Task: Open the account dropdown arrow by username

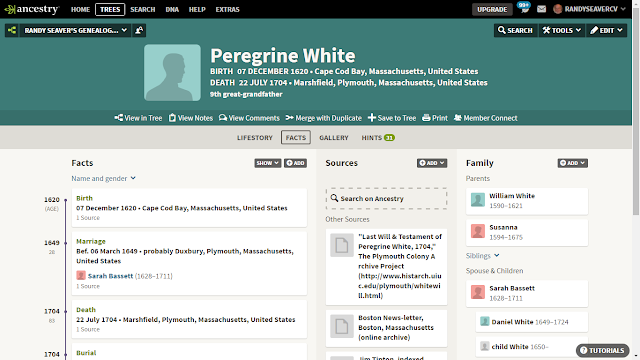Action: [623, 9]
